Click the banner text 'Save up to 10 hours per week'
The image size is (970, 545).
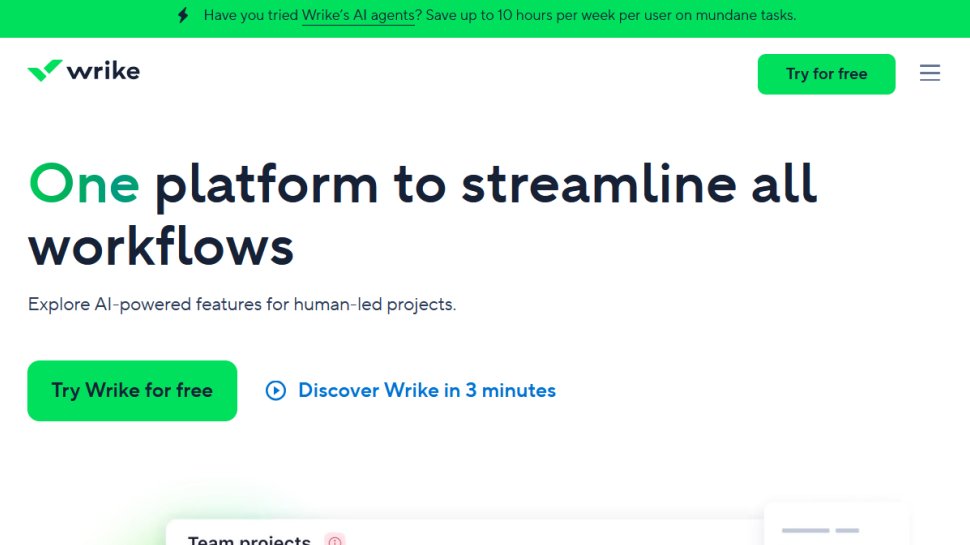(x=520, y=15)
